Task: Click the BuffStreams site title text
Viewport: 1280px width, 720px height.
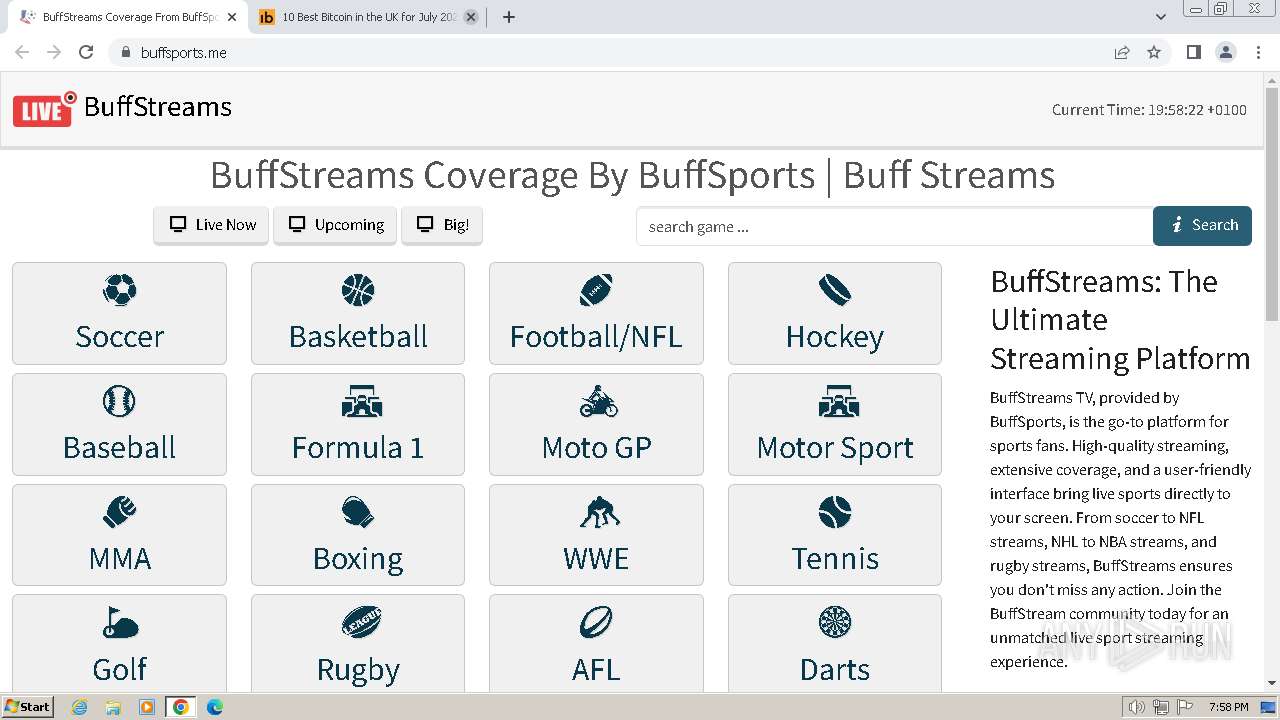Action: pyautogui.click(x=158, y=107)
